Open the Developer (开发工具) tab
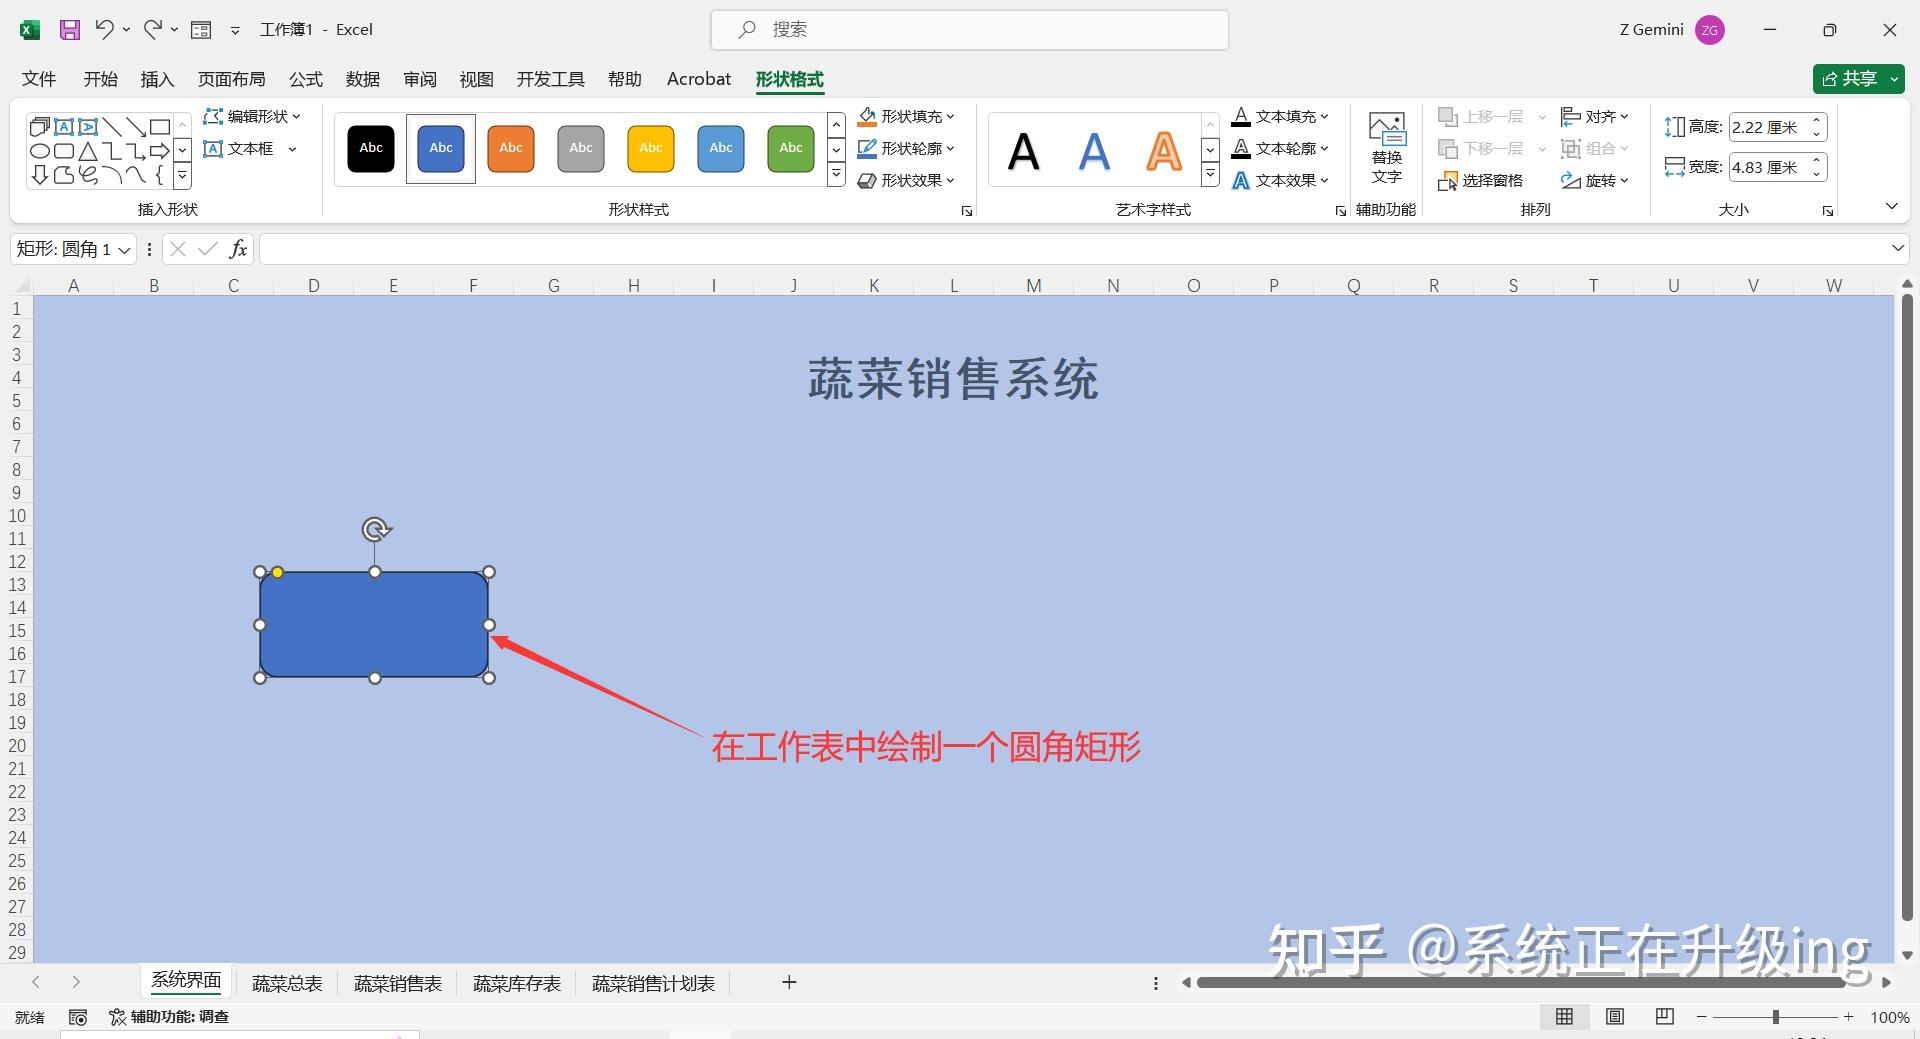 pyautogui.click(x=550, y=79)
